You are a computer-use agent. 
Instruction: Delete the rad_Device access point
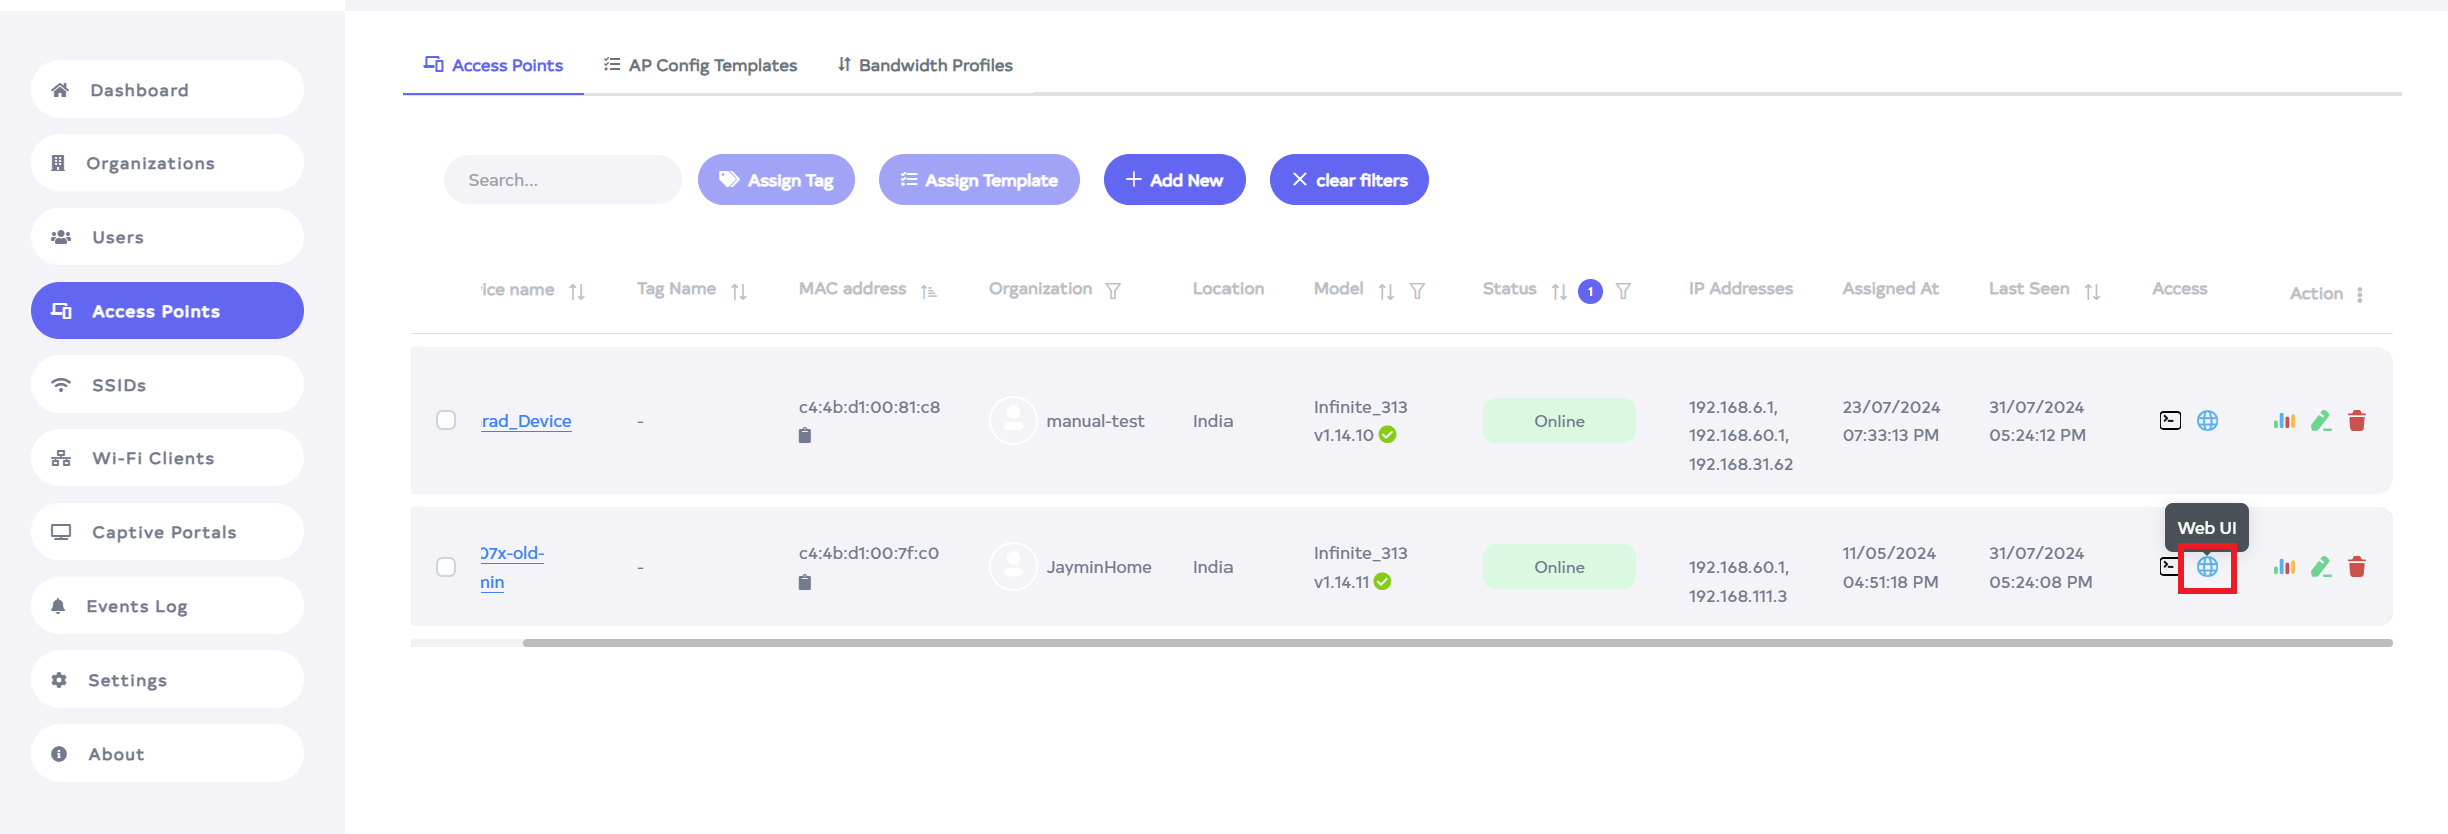2357,421
